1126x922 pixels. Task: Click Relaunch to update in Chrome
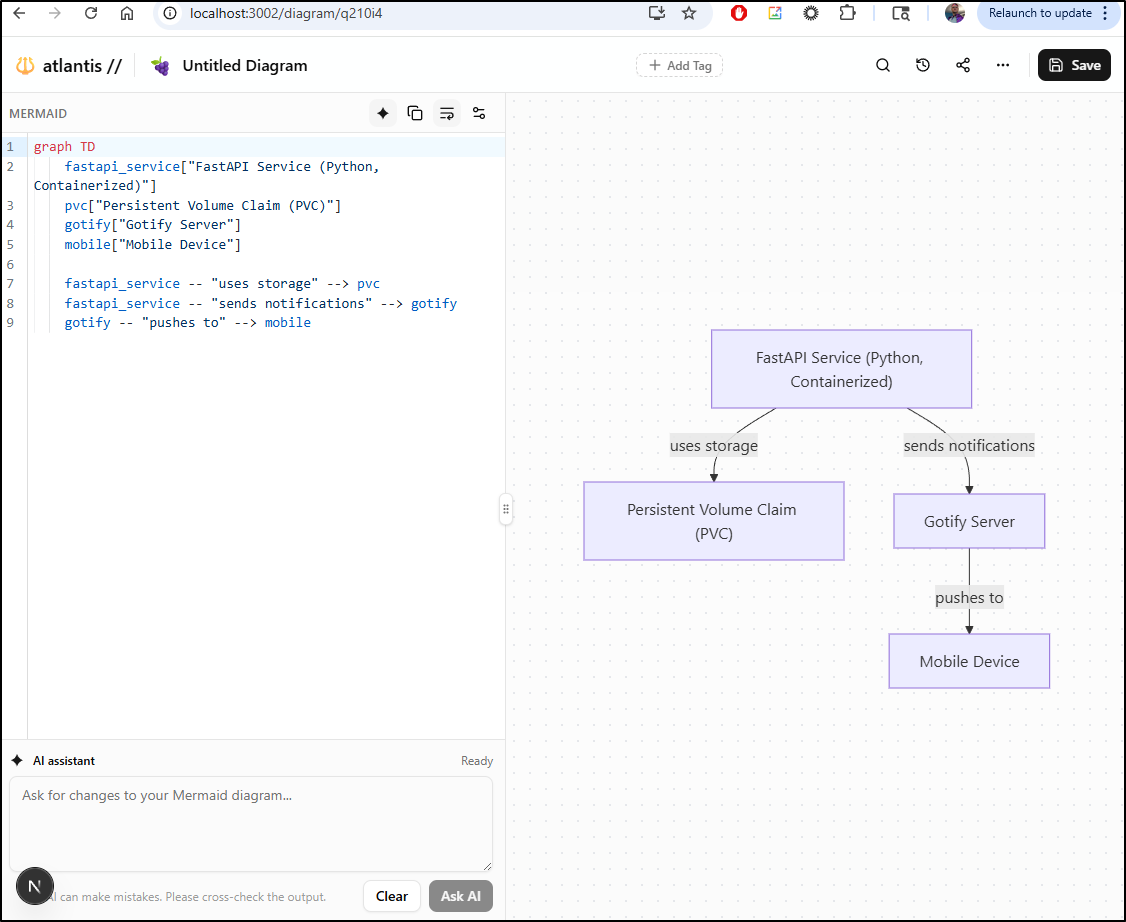1040,13
